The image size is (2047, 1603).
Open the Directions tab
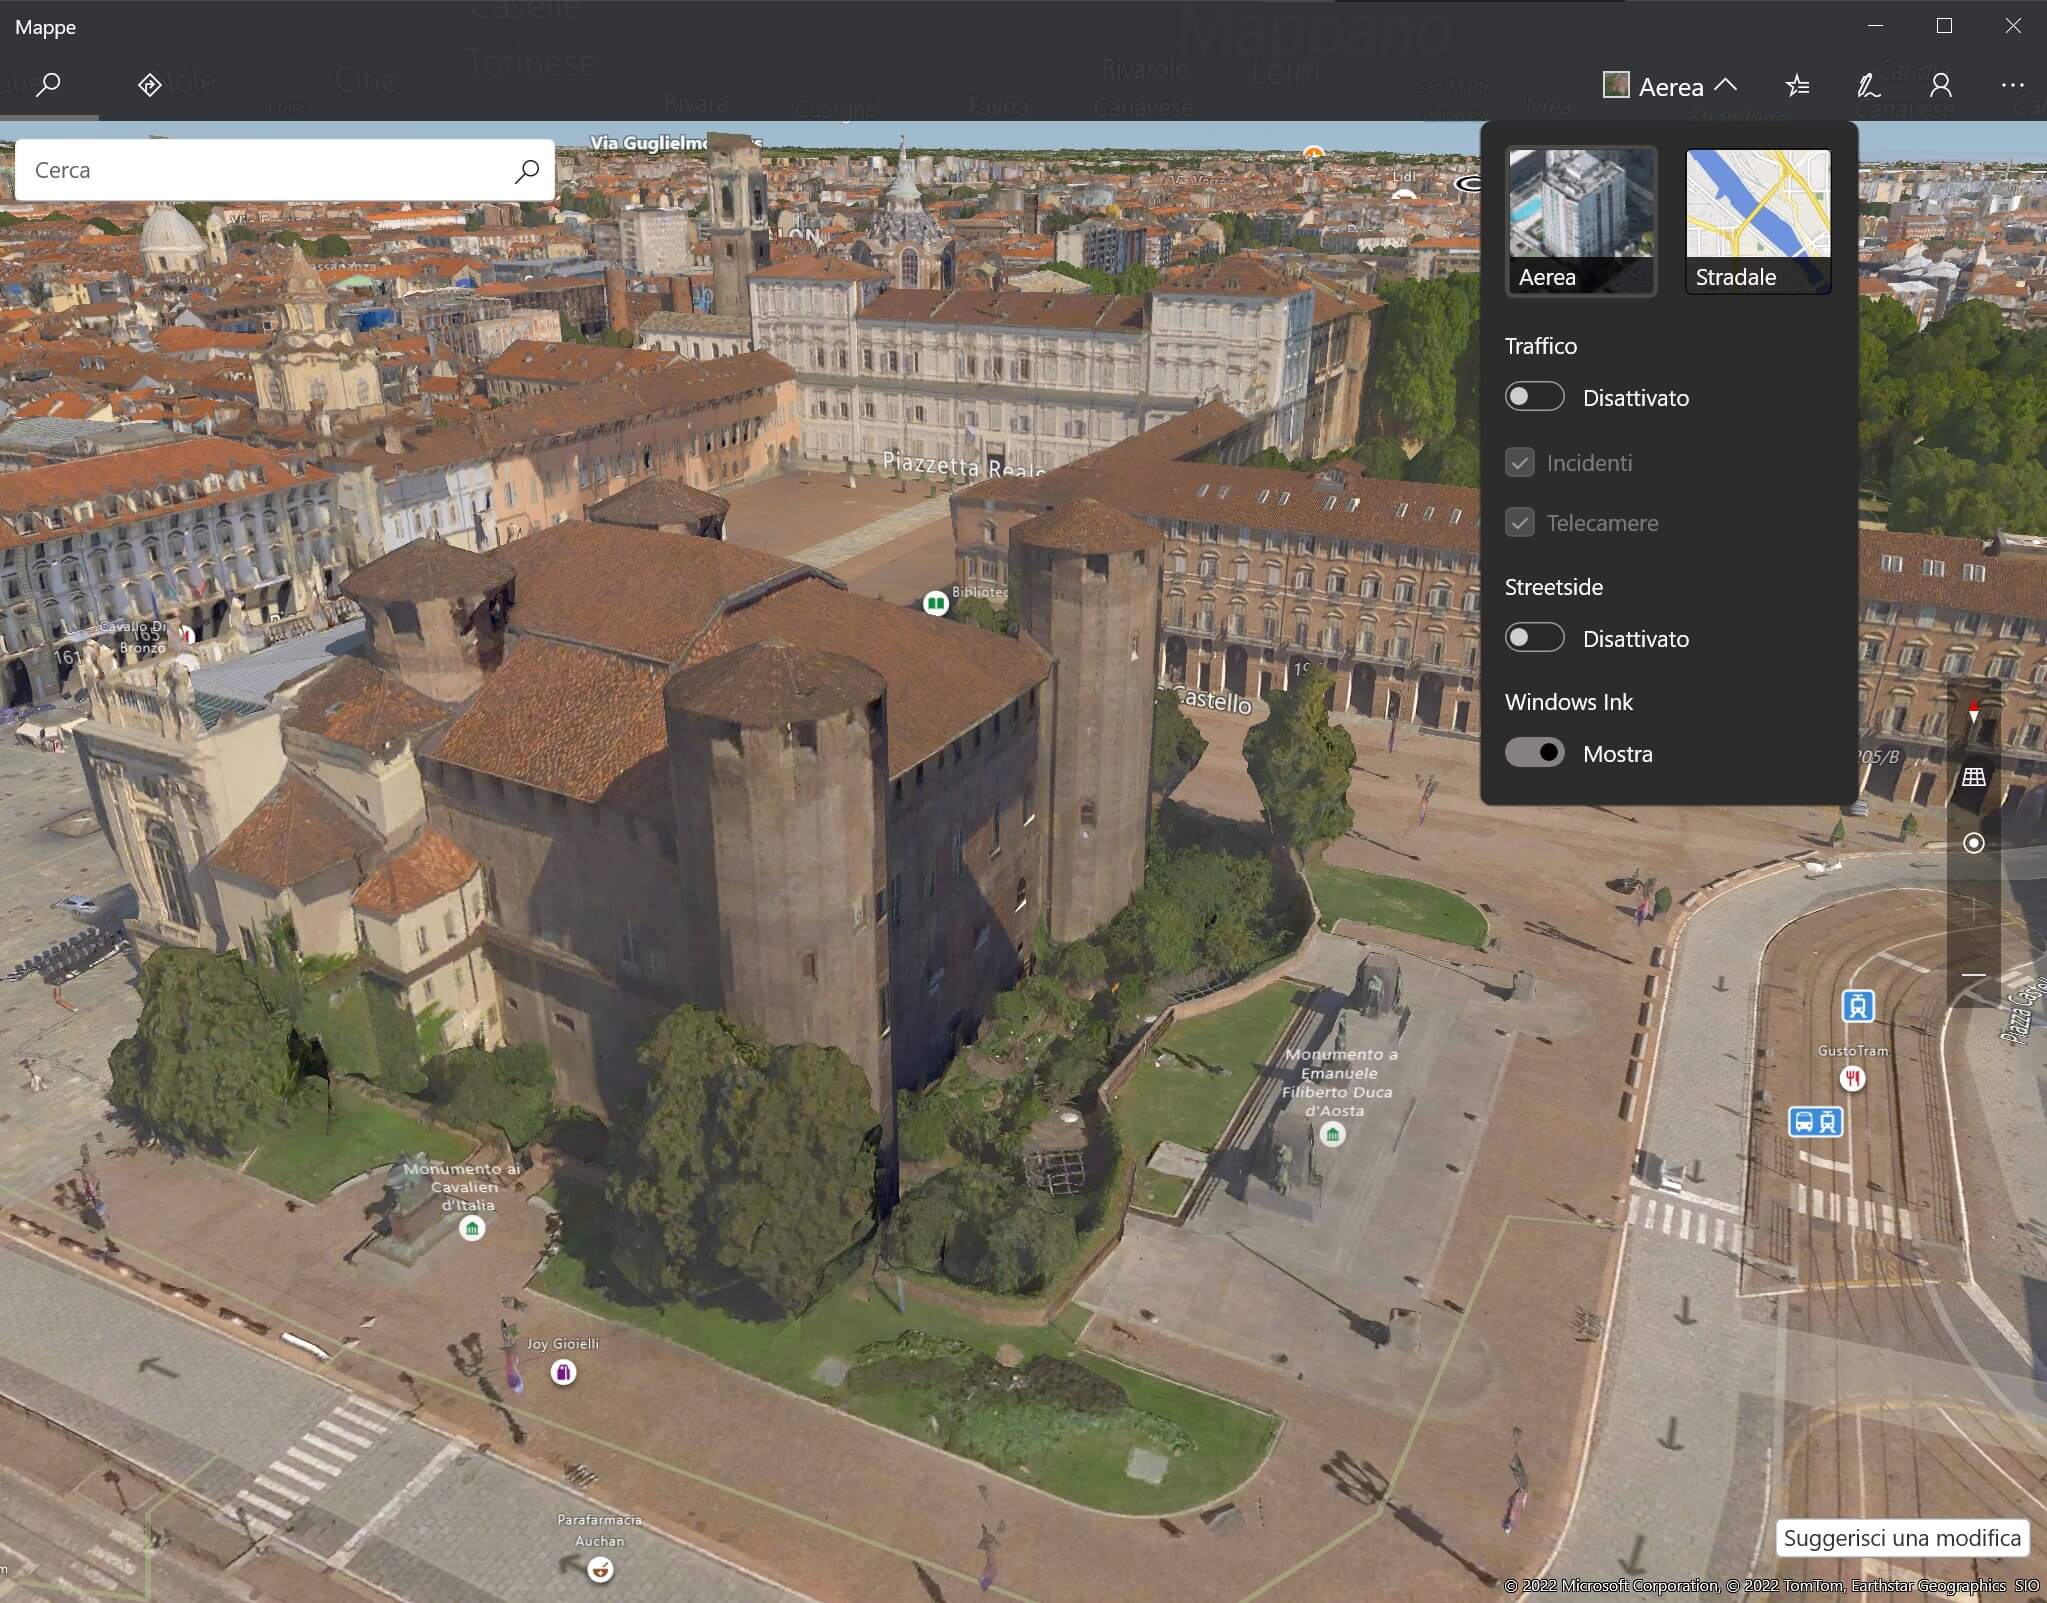click(x=149, y=86)
